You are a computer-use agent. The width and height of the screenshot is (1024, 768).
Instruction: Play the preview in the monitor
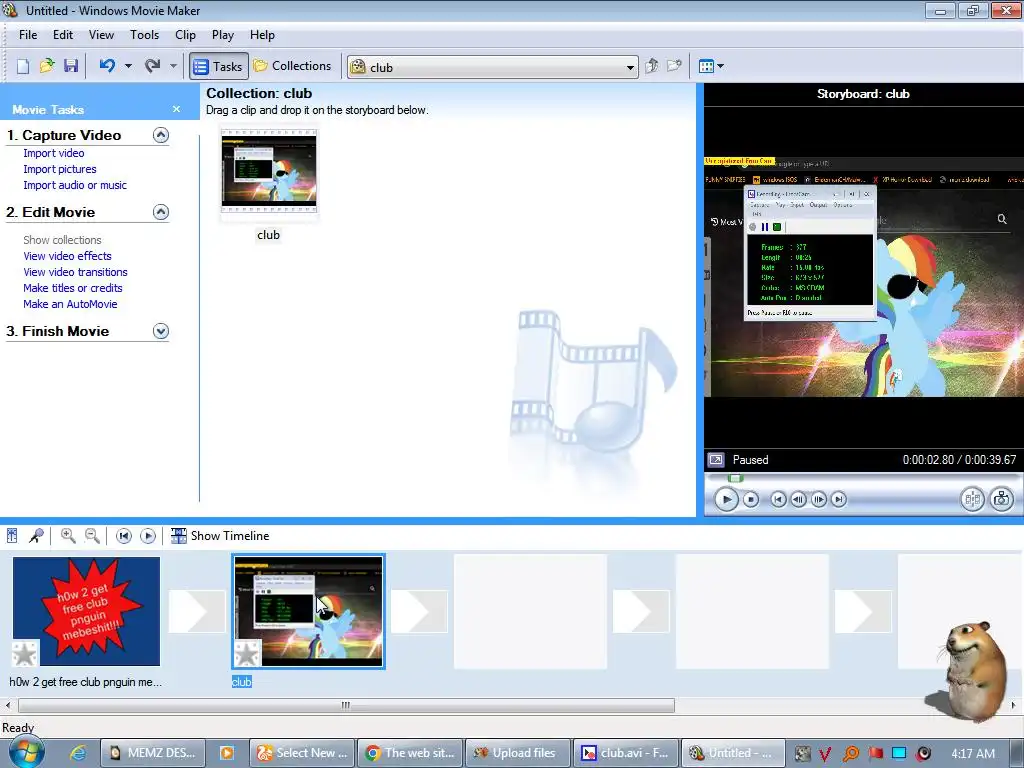tap(726, 500)
